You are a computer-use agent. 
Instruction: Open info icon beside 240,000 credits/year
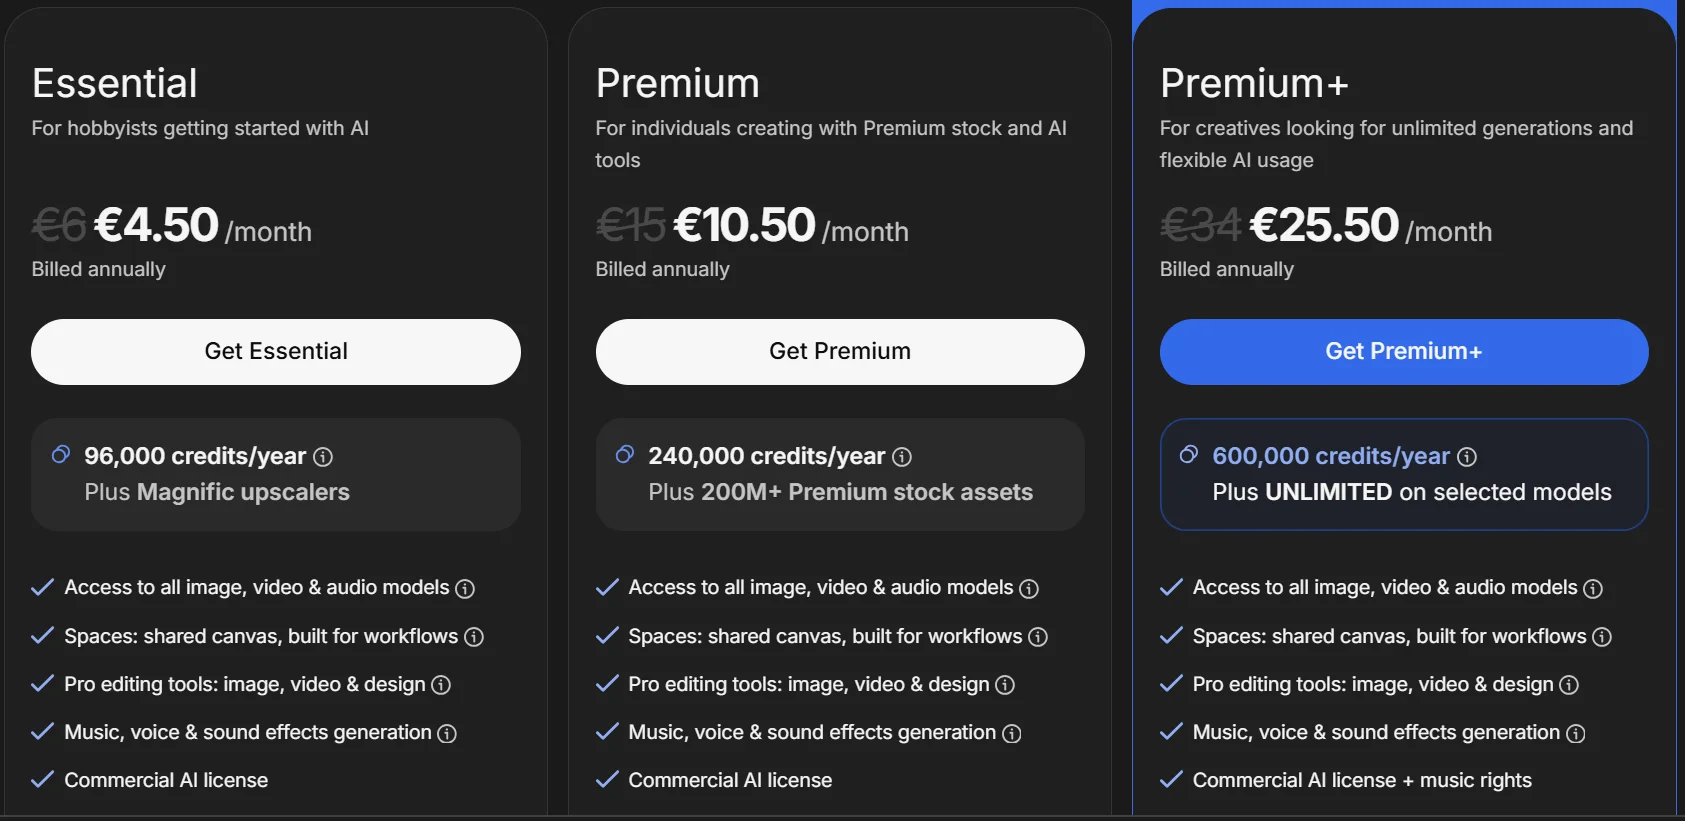[902, 457]
